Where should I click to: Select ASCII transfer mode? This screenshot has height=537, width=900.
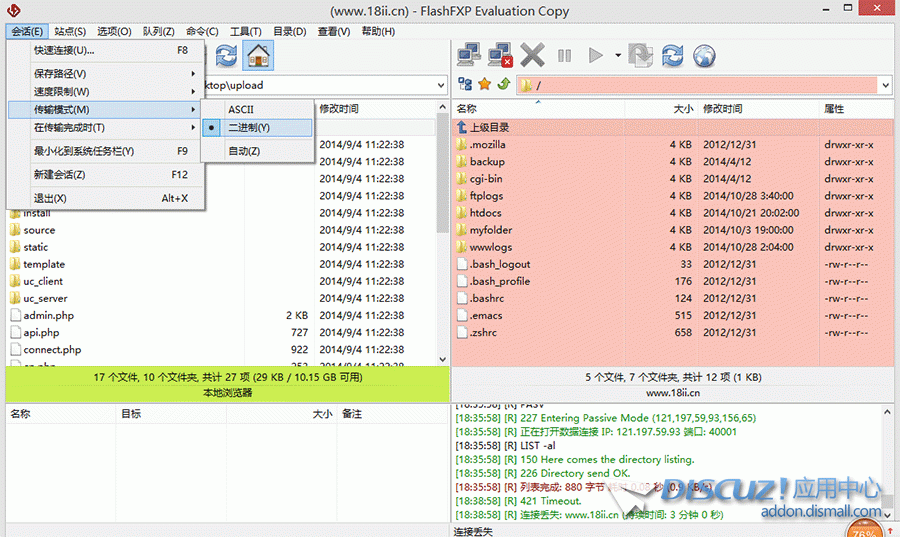[241, 109]
